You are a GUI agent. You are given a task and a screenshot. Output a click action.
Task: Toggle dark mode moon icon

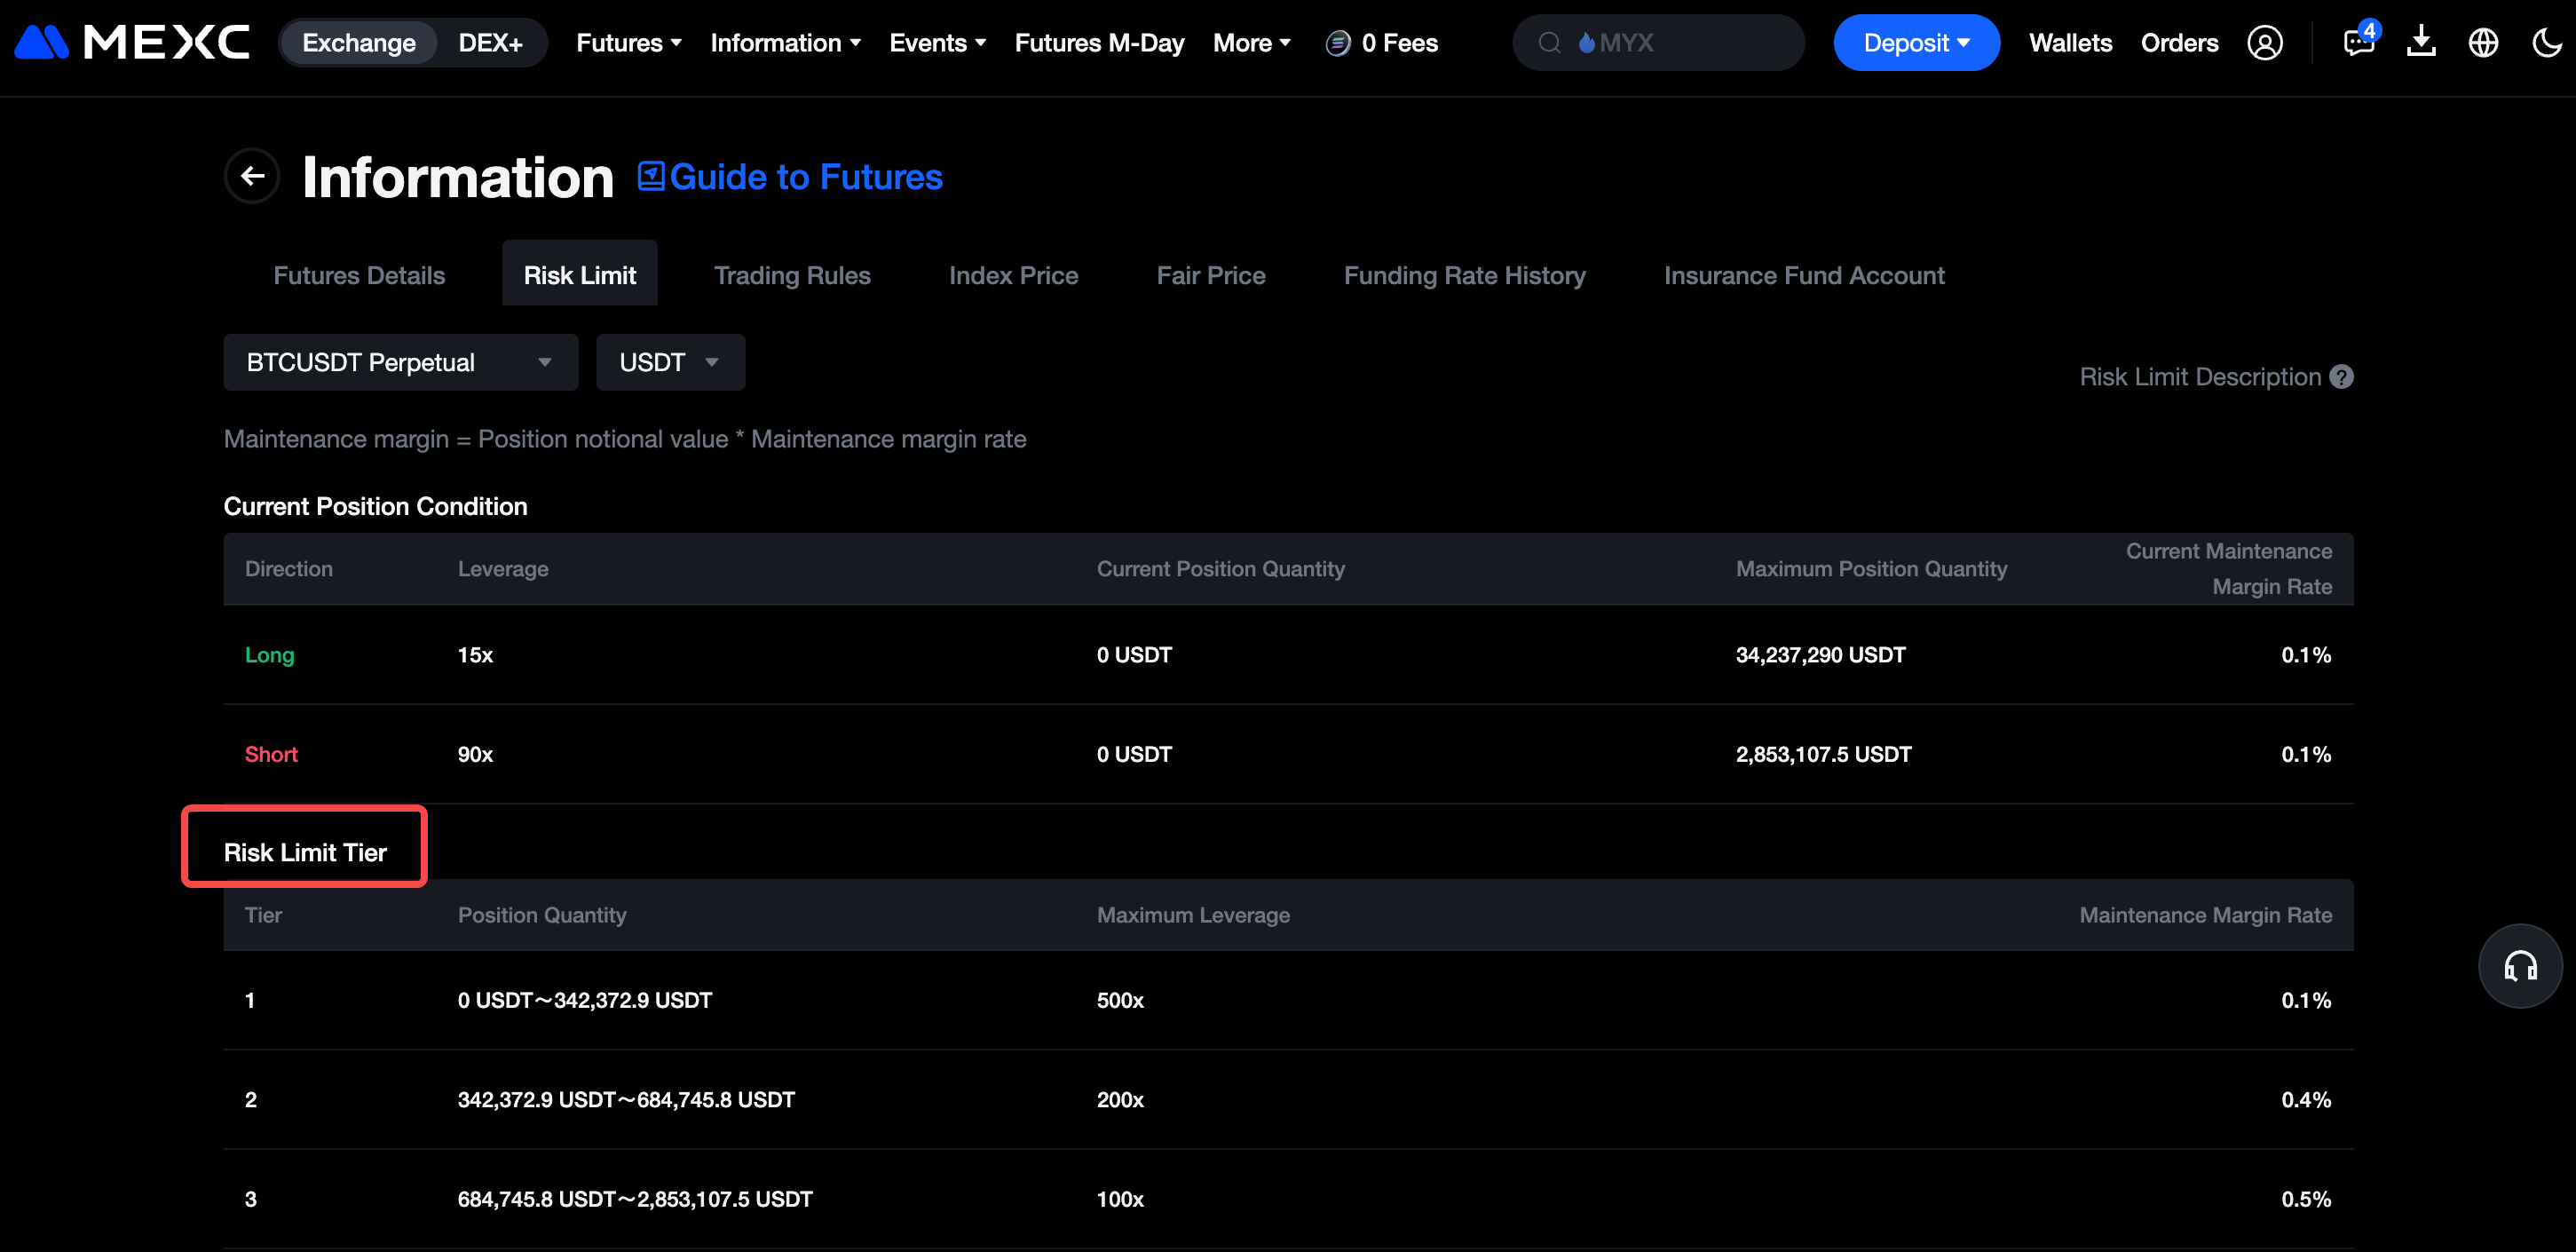tap(2546, 43)
